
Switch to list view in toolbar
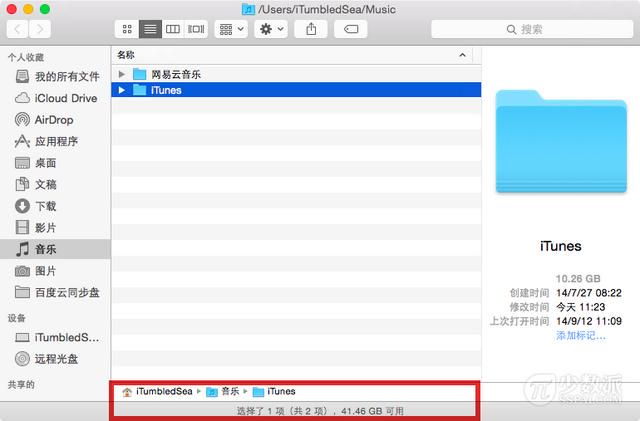150,29
